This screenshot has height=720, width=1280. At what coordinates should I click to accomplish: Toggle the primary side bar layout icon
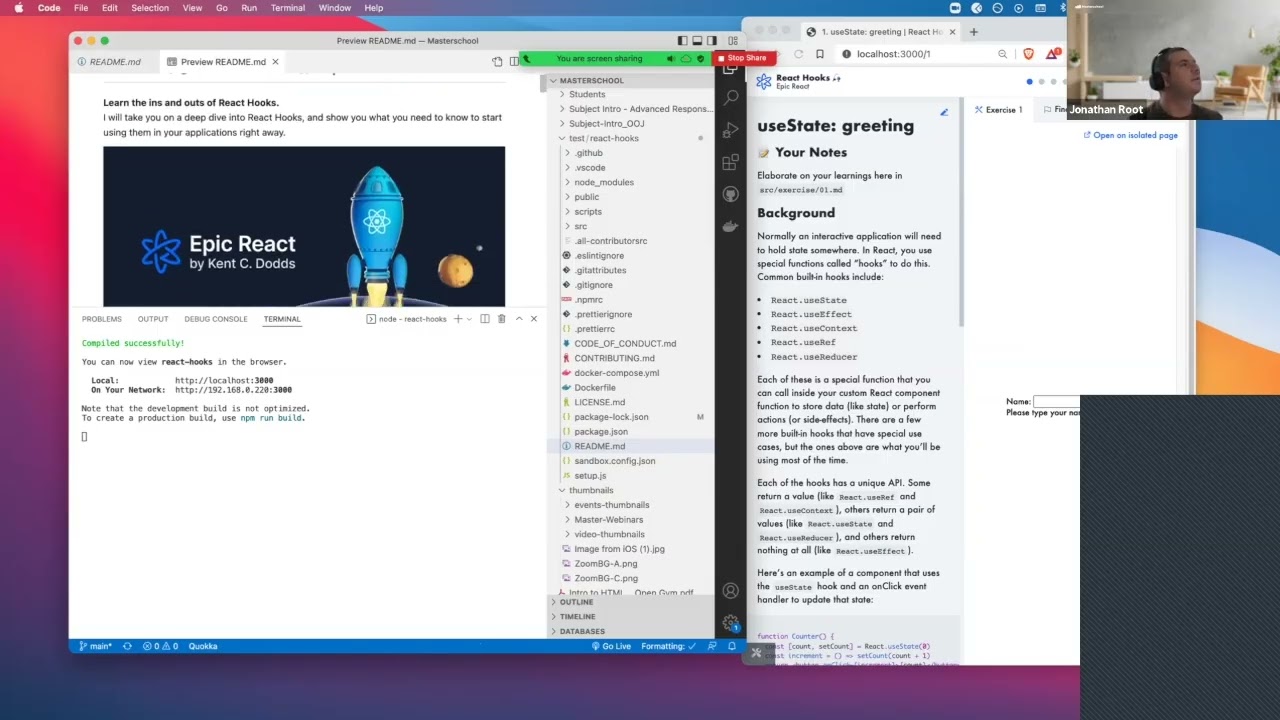coord(682,41)
